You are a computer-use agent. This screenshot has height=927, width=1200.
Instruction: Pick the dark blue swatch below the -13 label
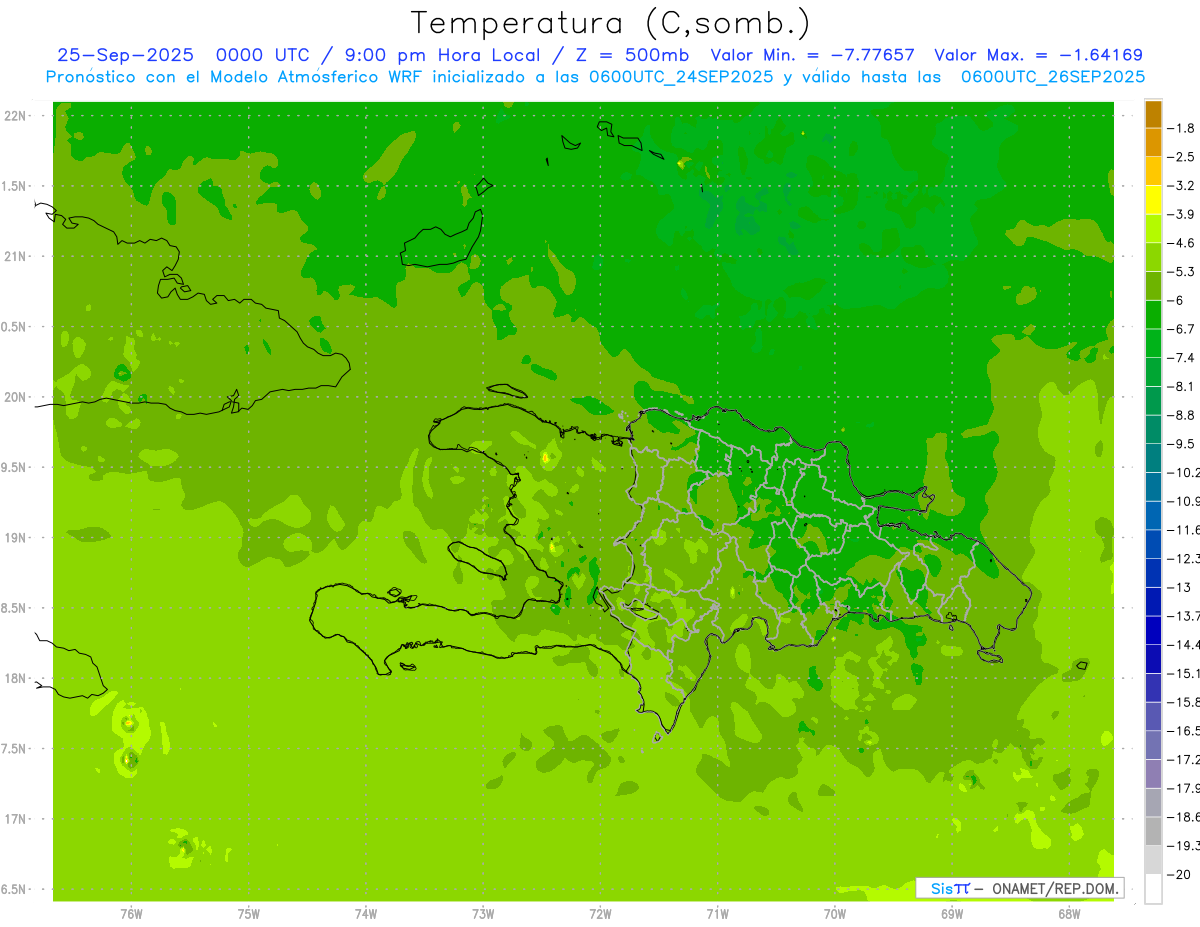[x=1153, y=601]
